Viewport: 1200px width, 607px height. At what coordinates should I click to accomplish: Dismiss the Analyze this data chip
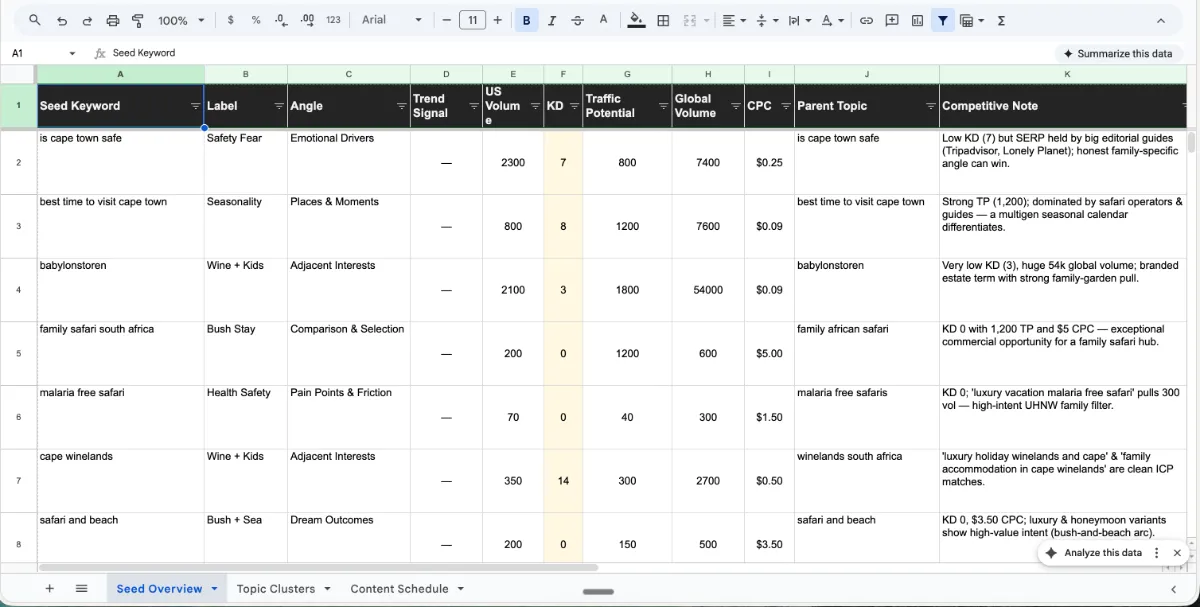(x=1177, y=553)
